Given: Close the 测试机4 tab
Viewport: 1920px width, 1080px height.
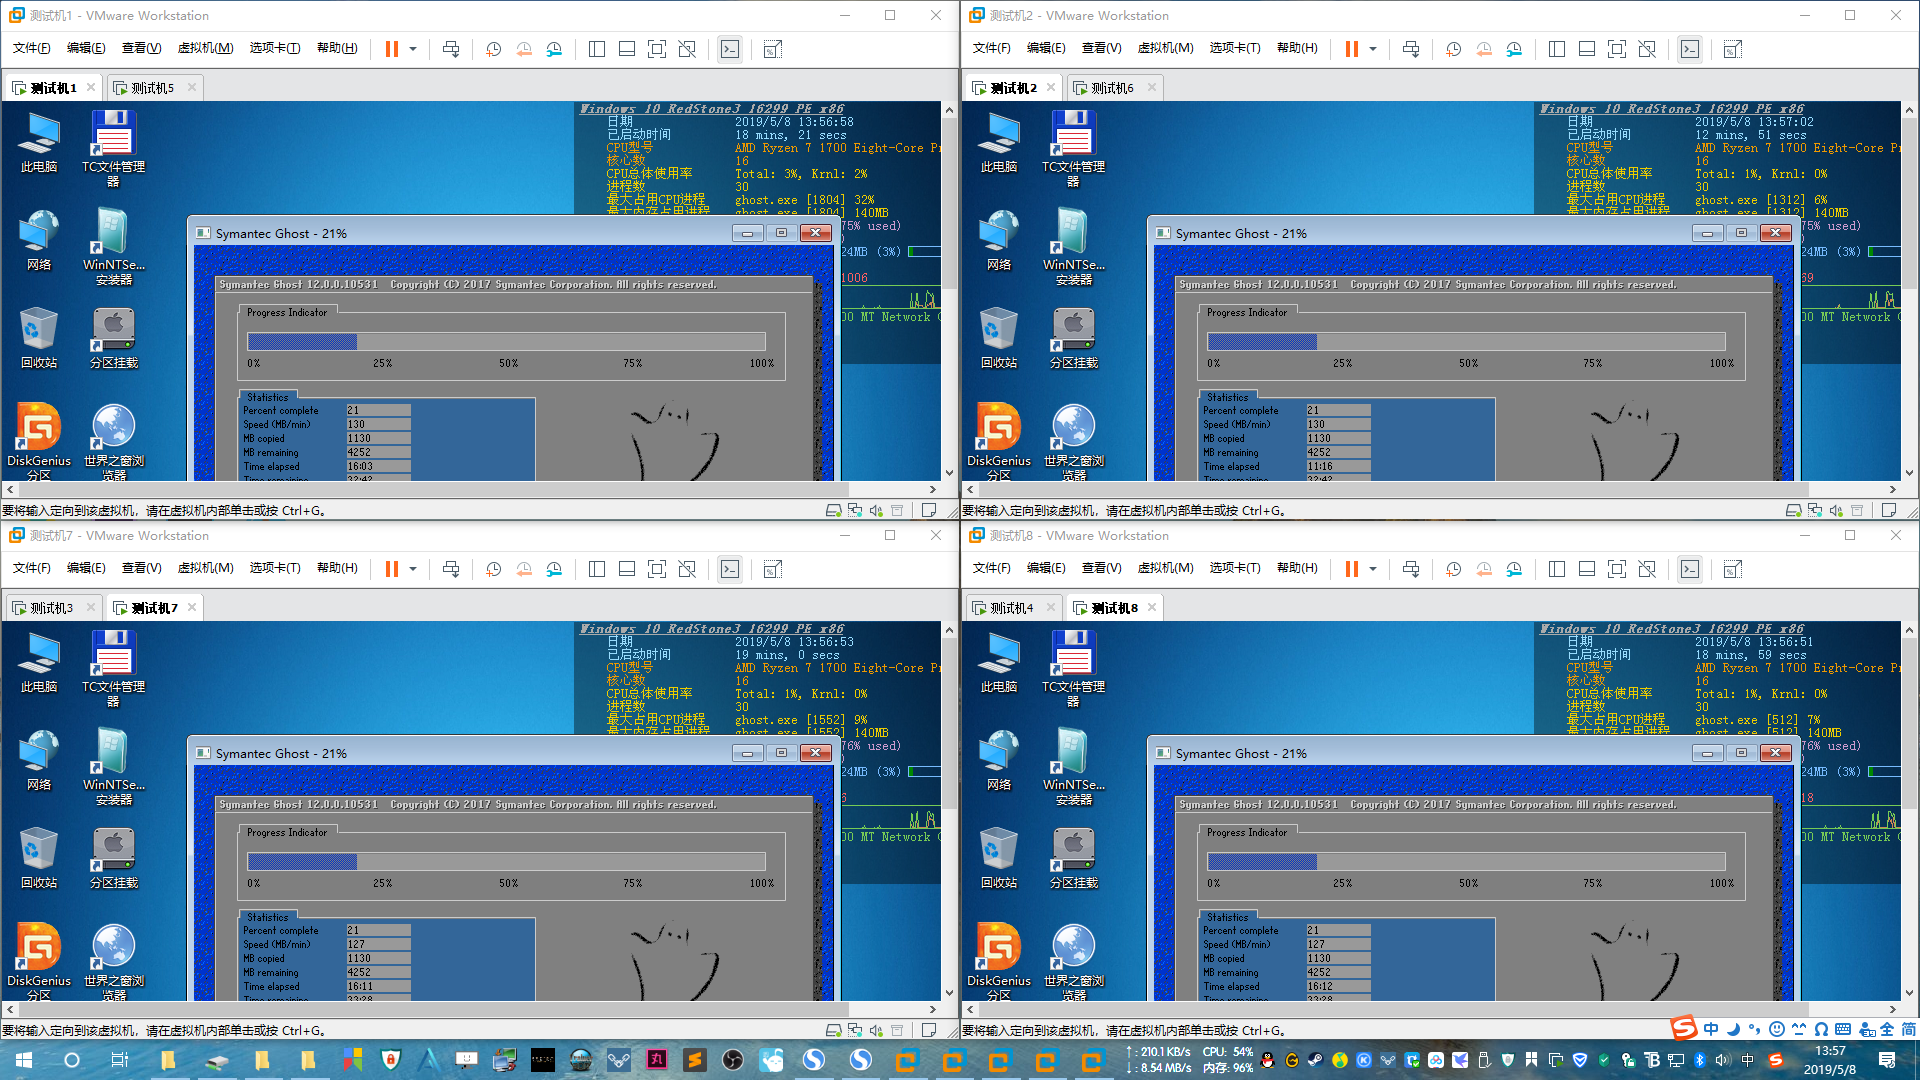Looking at the screenshot, I should [x=1050, y=607].
